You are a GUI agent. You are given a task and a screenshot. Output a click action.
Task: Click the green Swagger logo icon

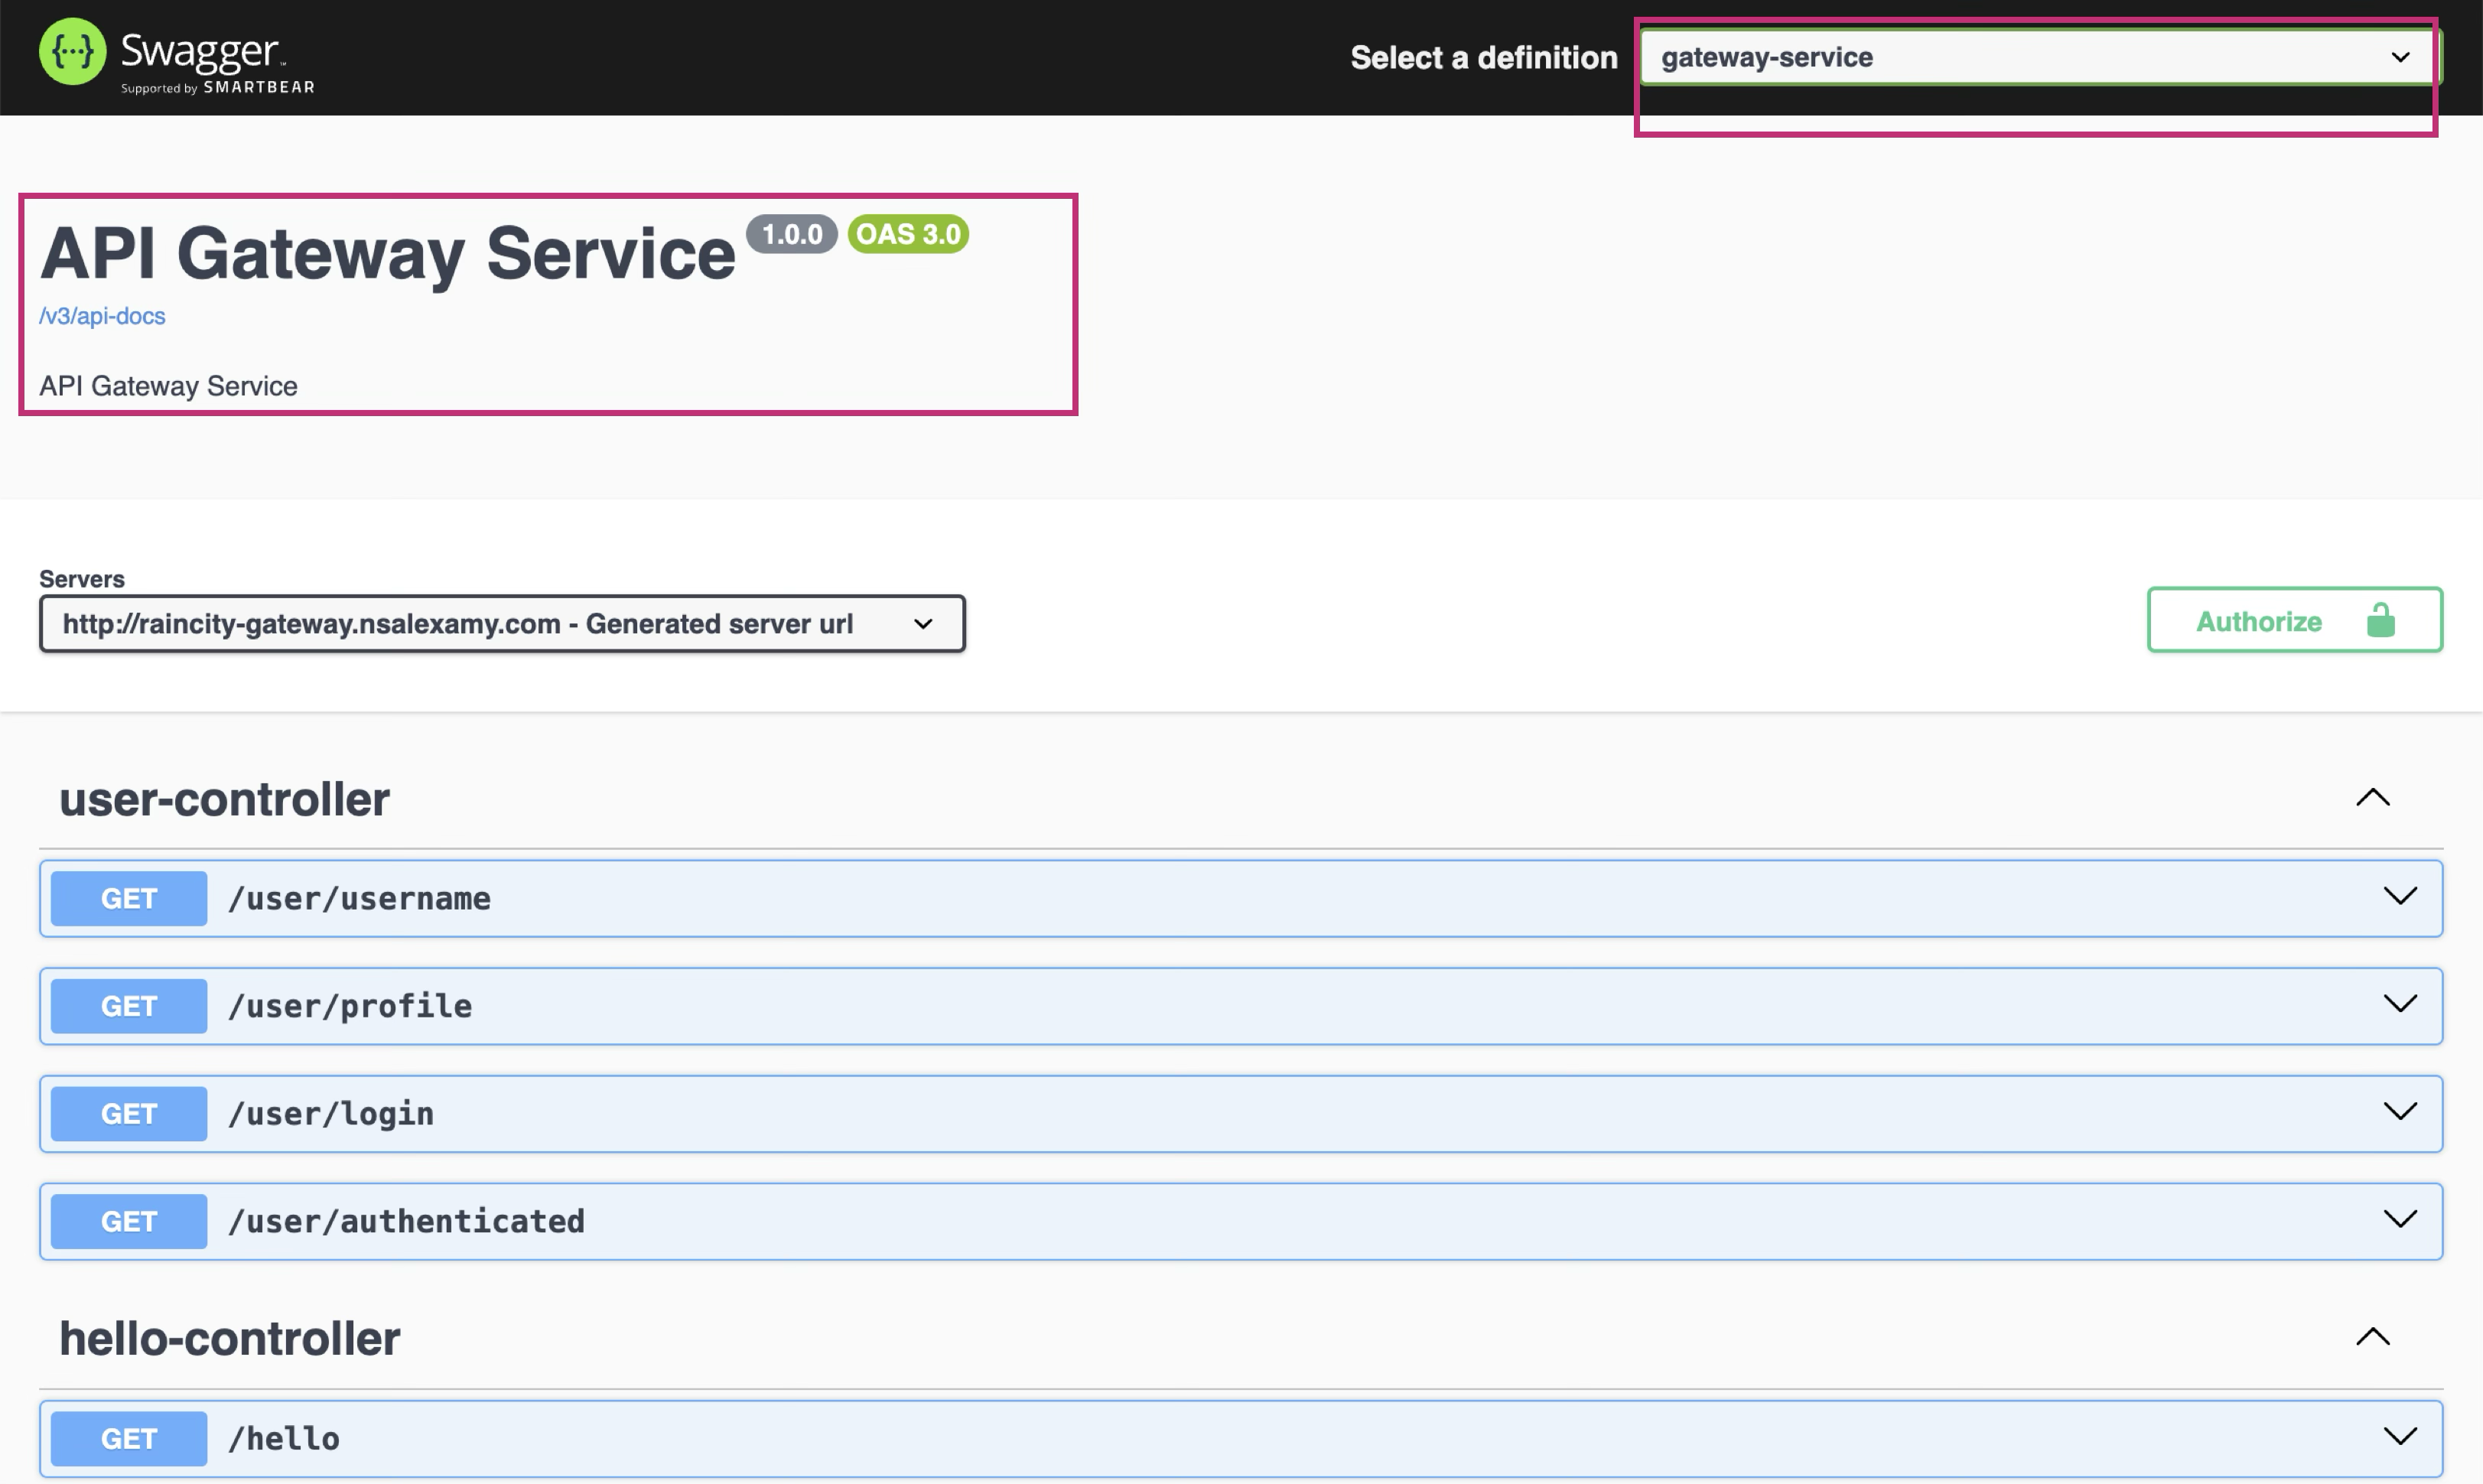click(x=72, y=52)
